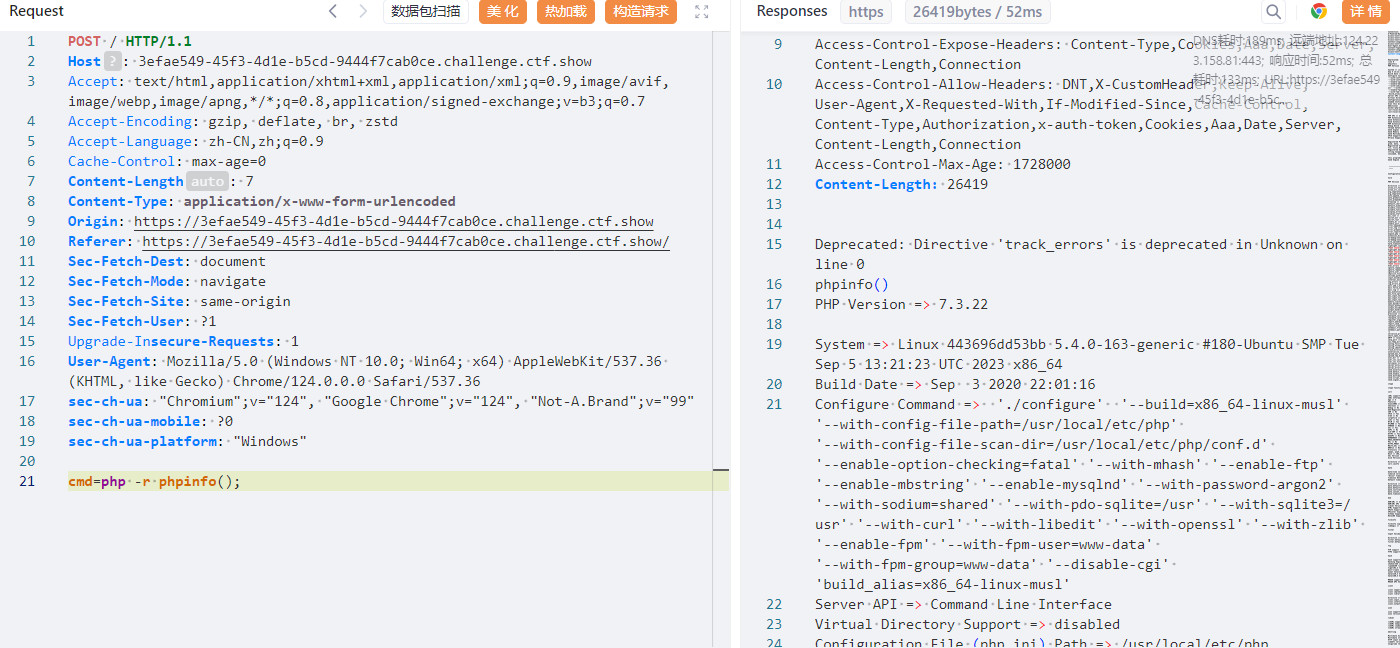This screenshot has width=1400, height=648.
Task: Open the Referer URL link on line 10
Action: click(406, 241)
